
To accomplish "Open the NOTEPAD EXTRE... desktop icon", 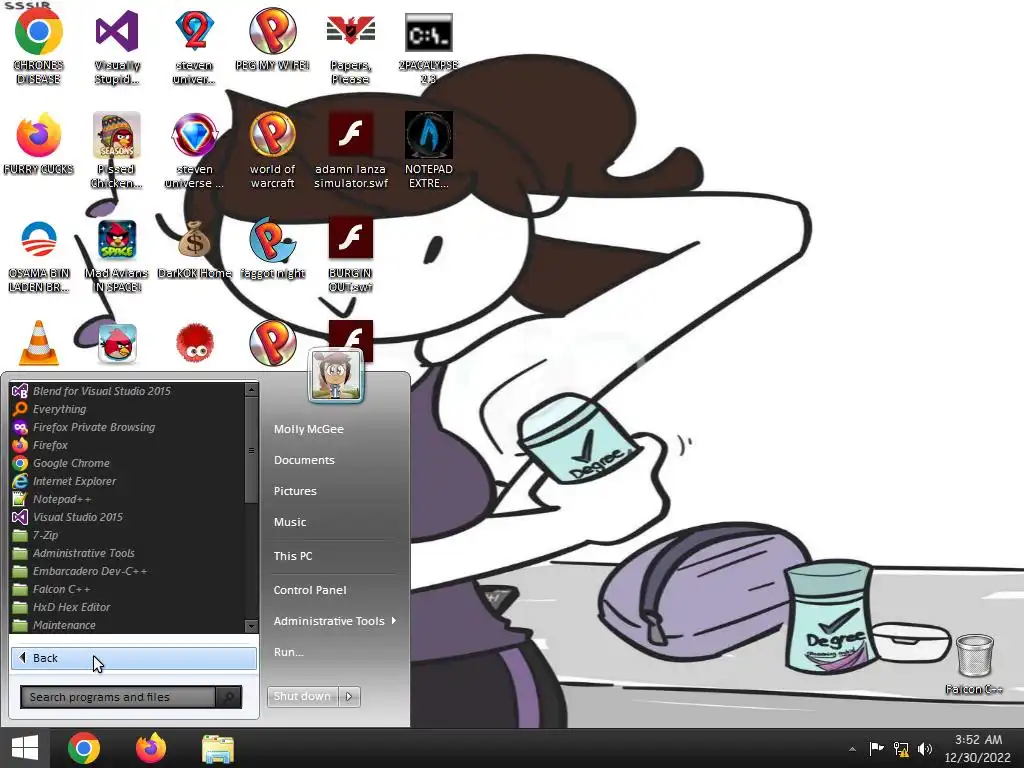I will (x=428, y=150).
